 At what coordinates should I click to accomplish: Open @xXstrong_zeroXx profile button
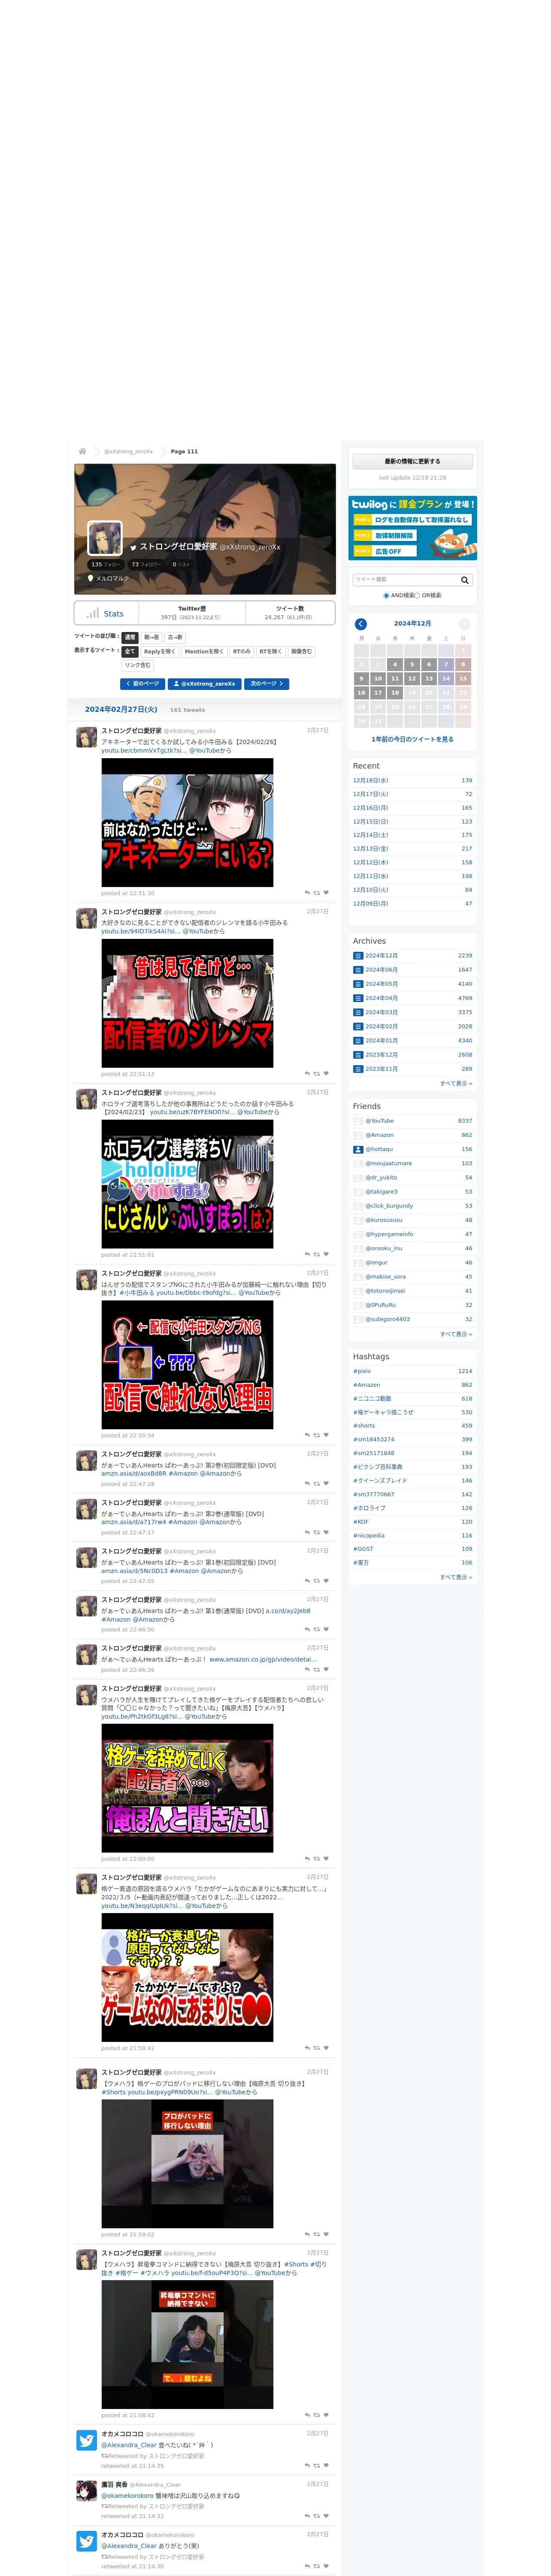point(205,684)
